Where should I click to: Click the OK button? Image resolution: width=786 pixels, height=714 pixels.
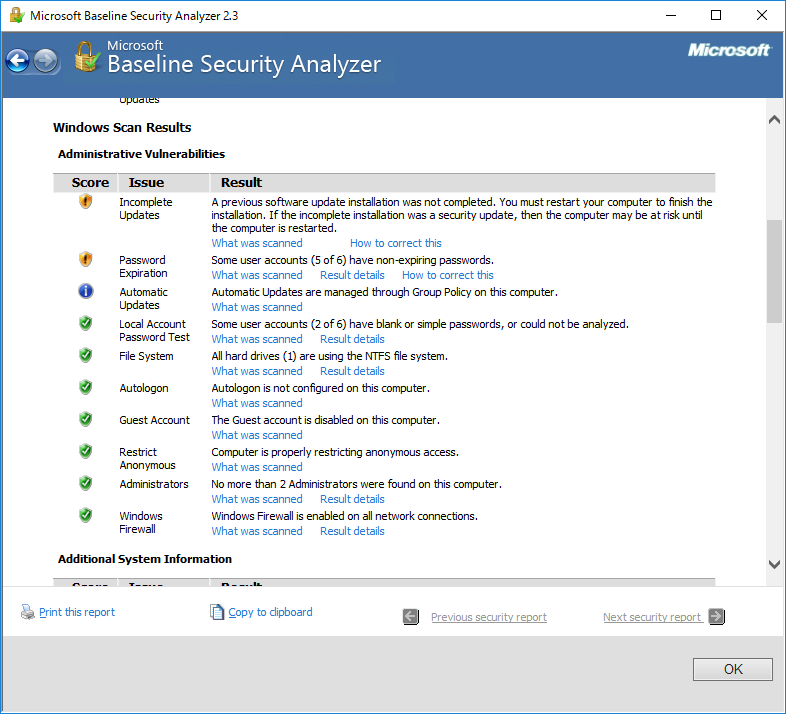tap(733, 669)
